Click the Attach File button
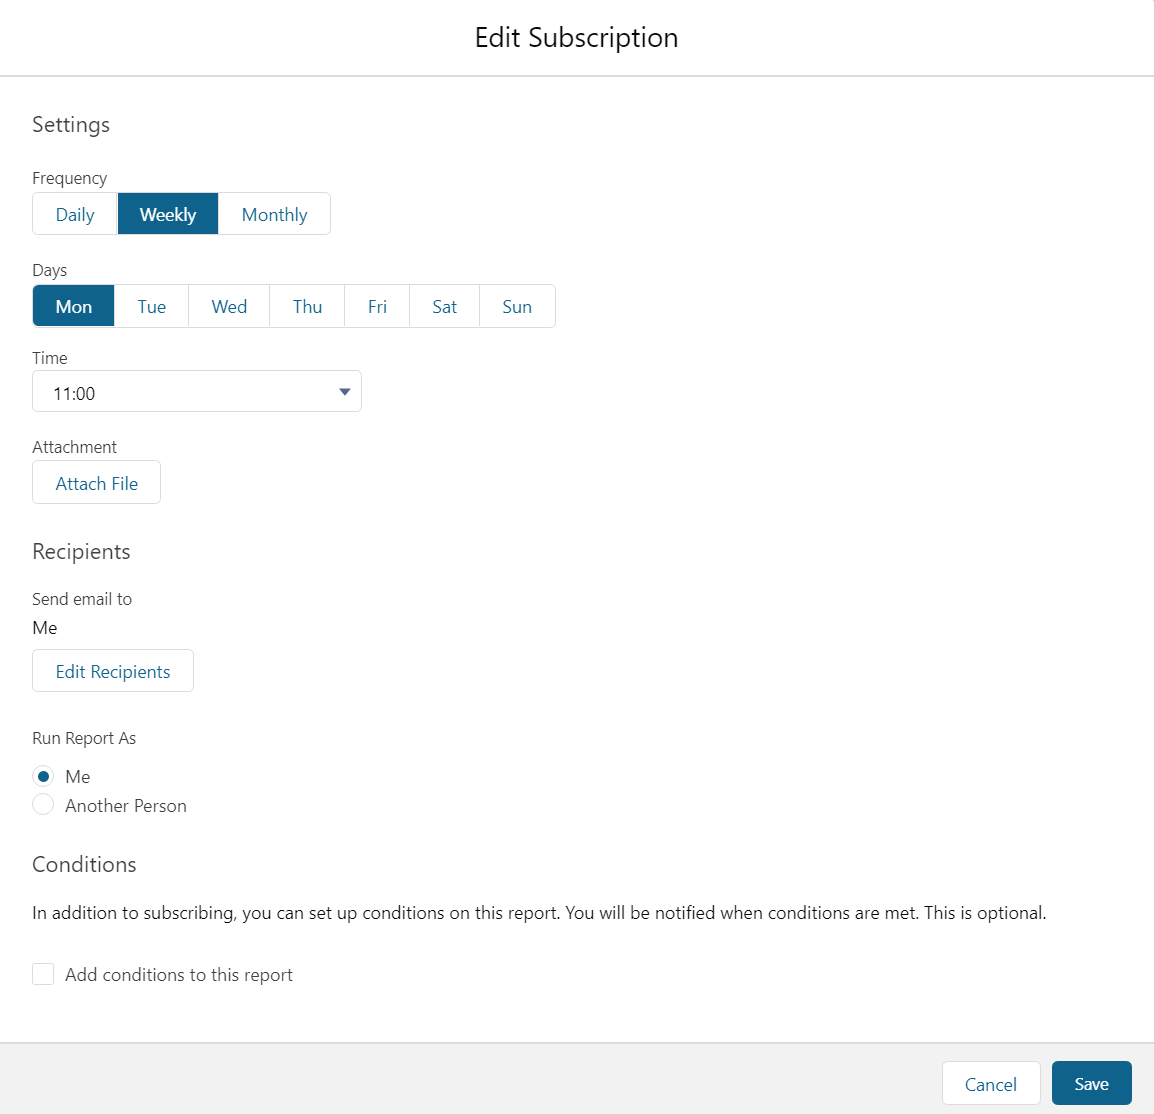 96,483
